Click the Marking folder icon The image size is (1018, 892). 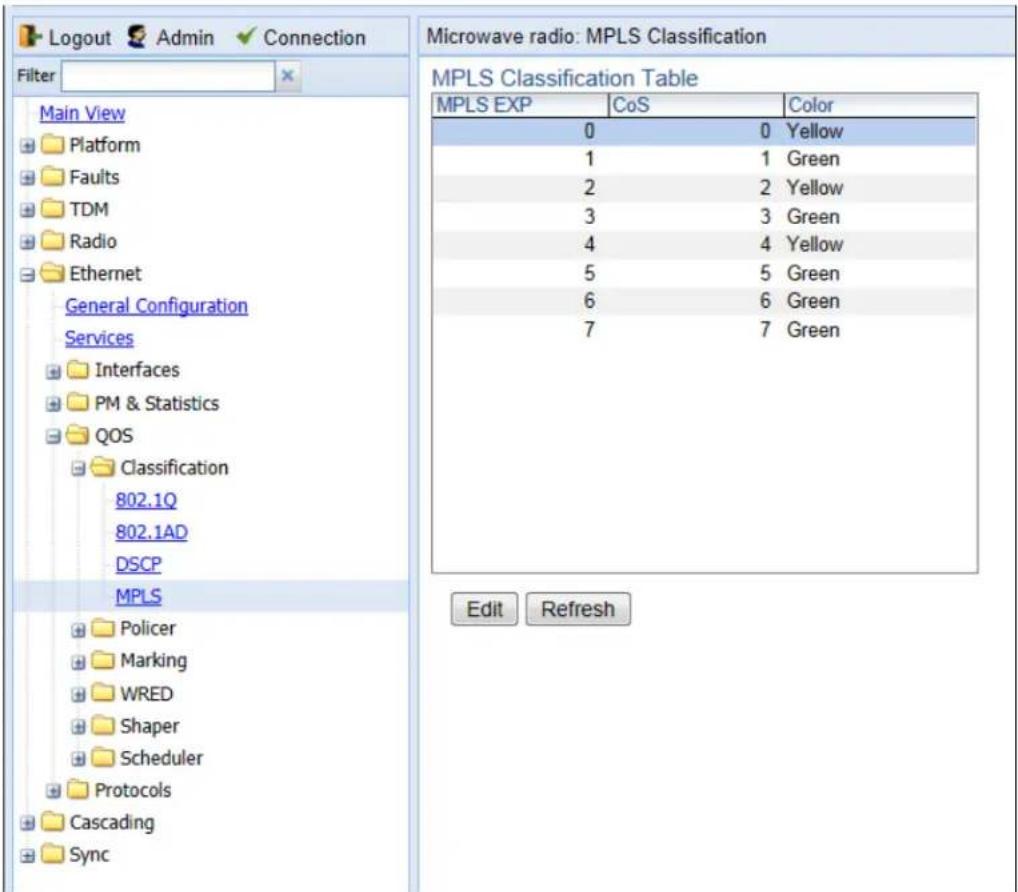(x=103, y=660)
